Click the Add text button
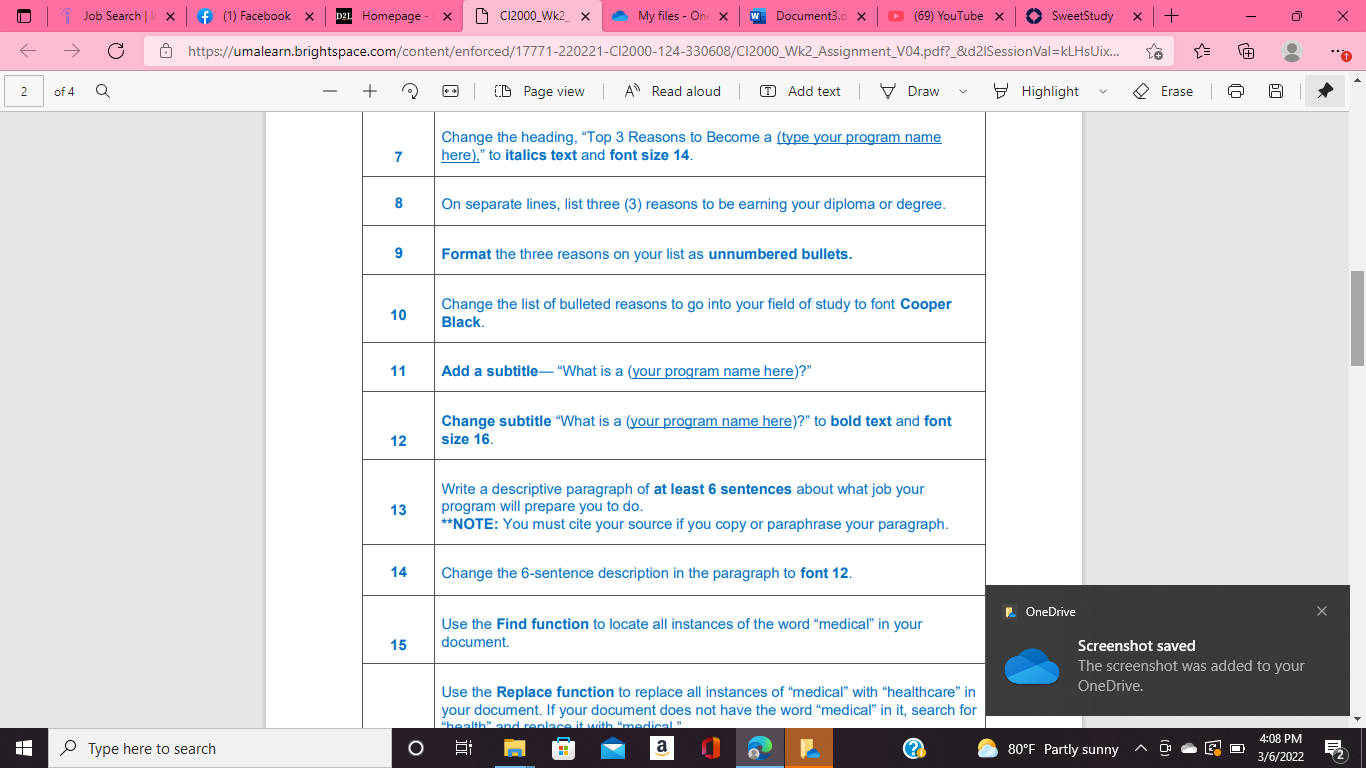Viewport: 1366px width, 768px height. tap(801, 91)
